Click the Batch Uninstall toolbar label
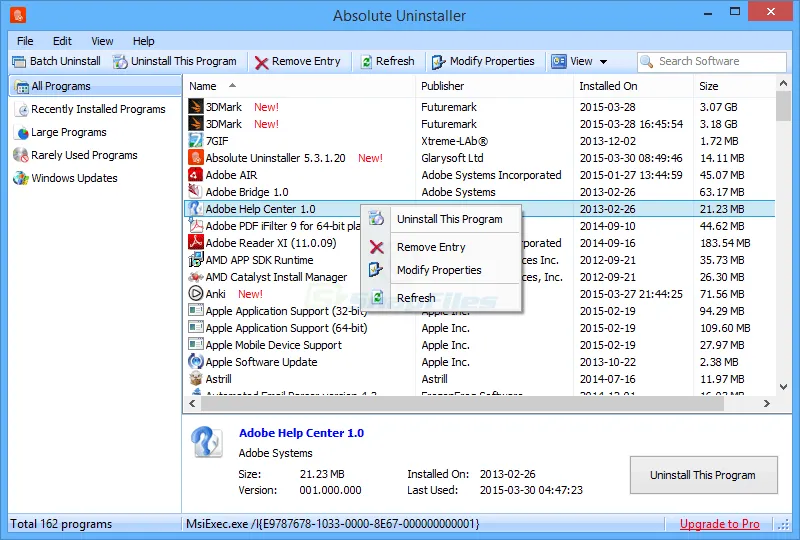 click(x=65, y=61)
